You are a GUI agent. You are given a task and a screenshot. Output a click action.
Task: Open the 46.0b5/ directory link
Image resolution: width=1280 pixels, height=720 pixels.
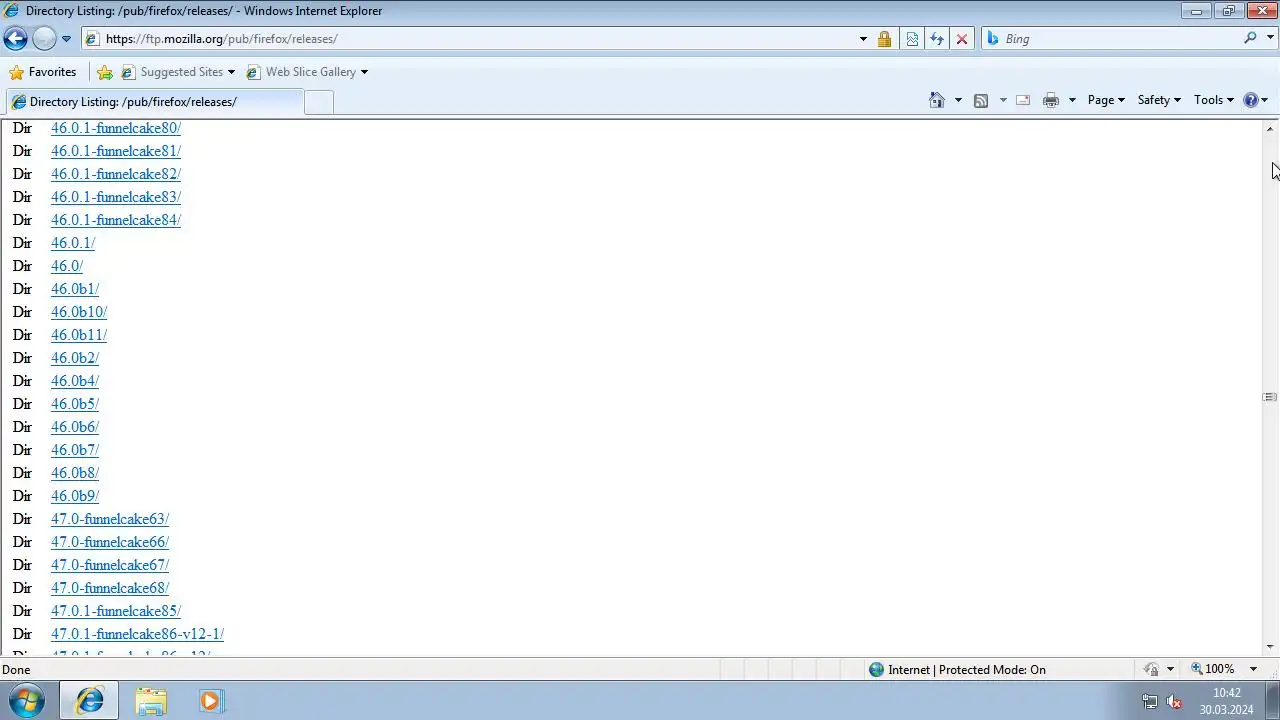coord(75,404)
